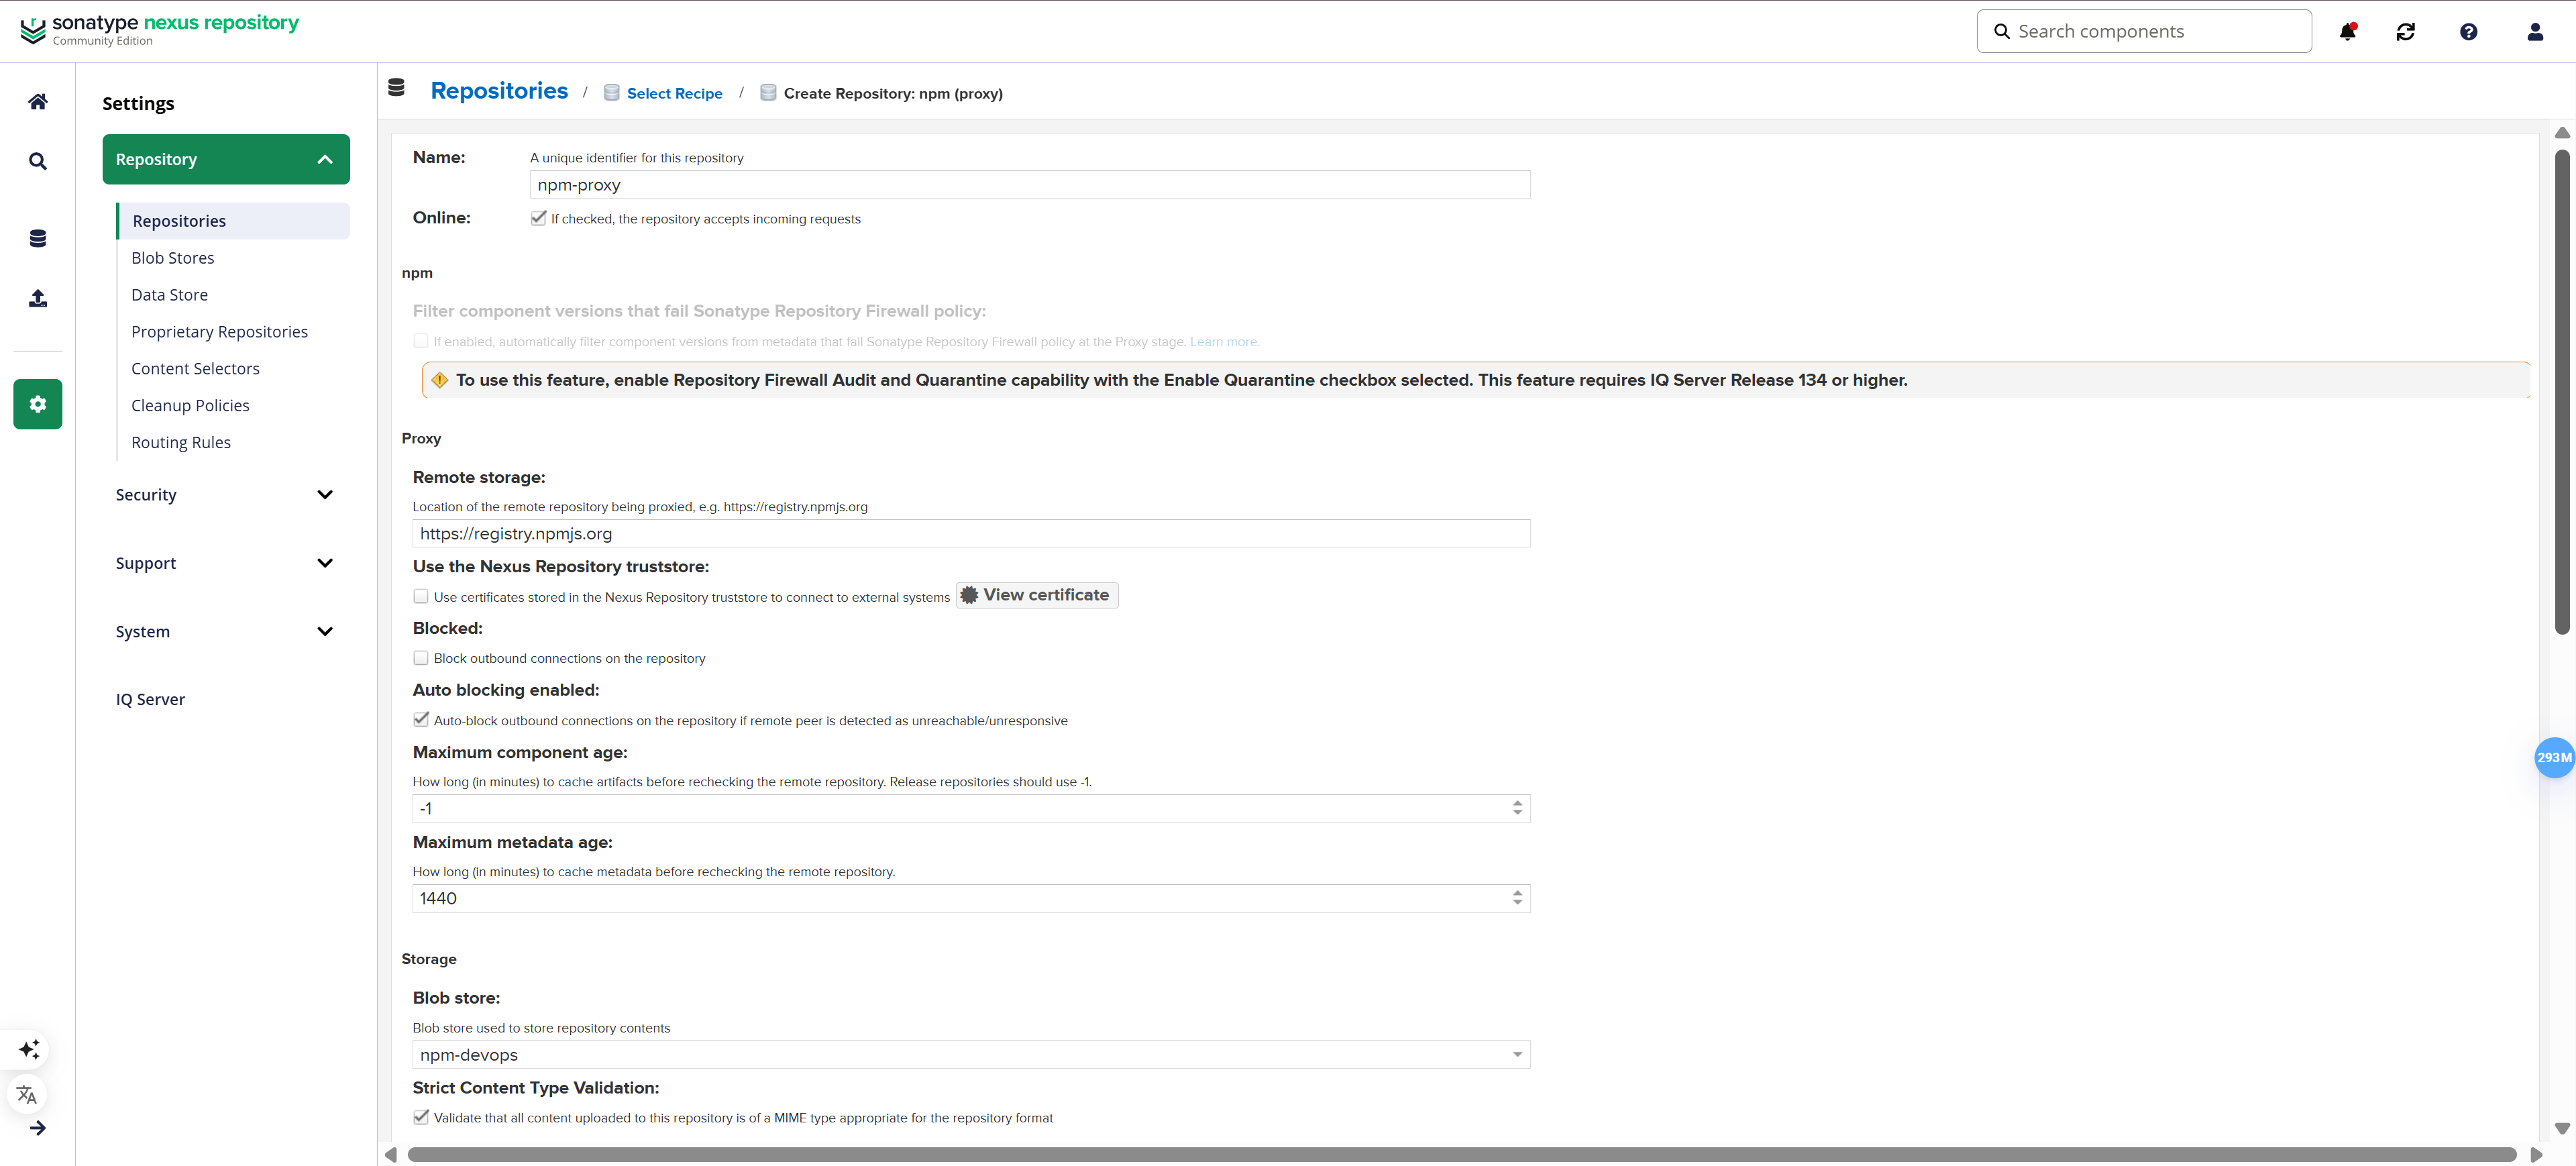This screenshot has height=1166, width=2576.
Task: Click the horizontal scrollbar at bottom
Action: coord(1461,1154)
